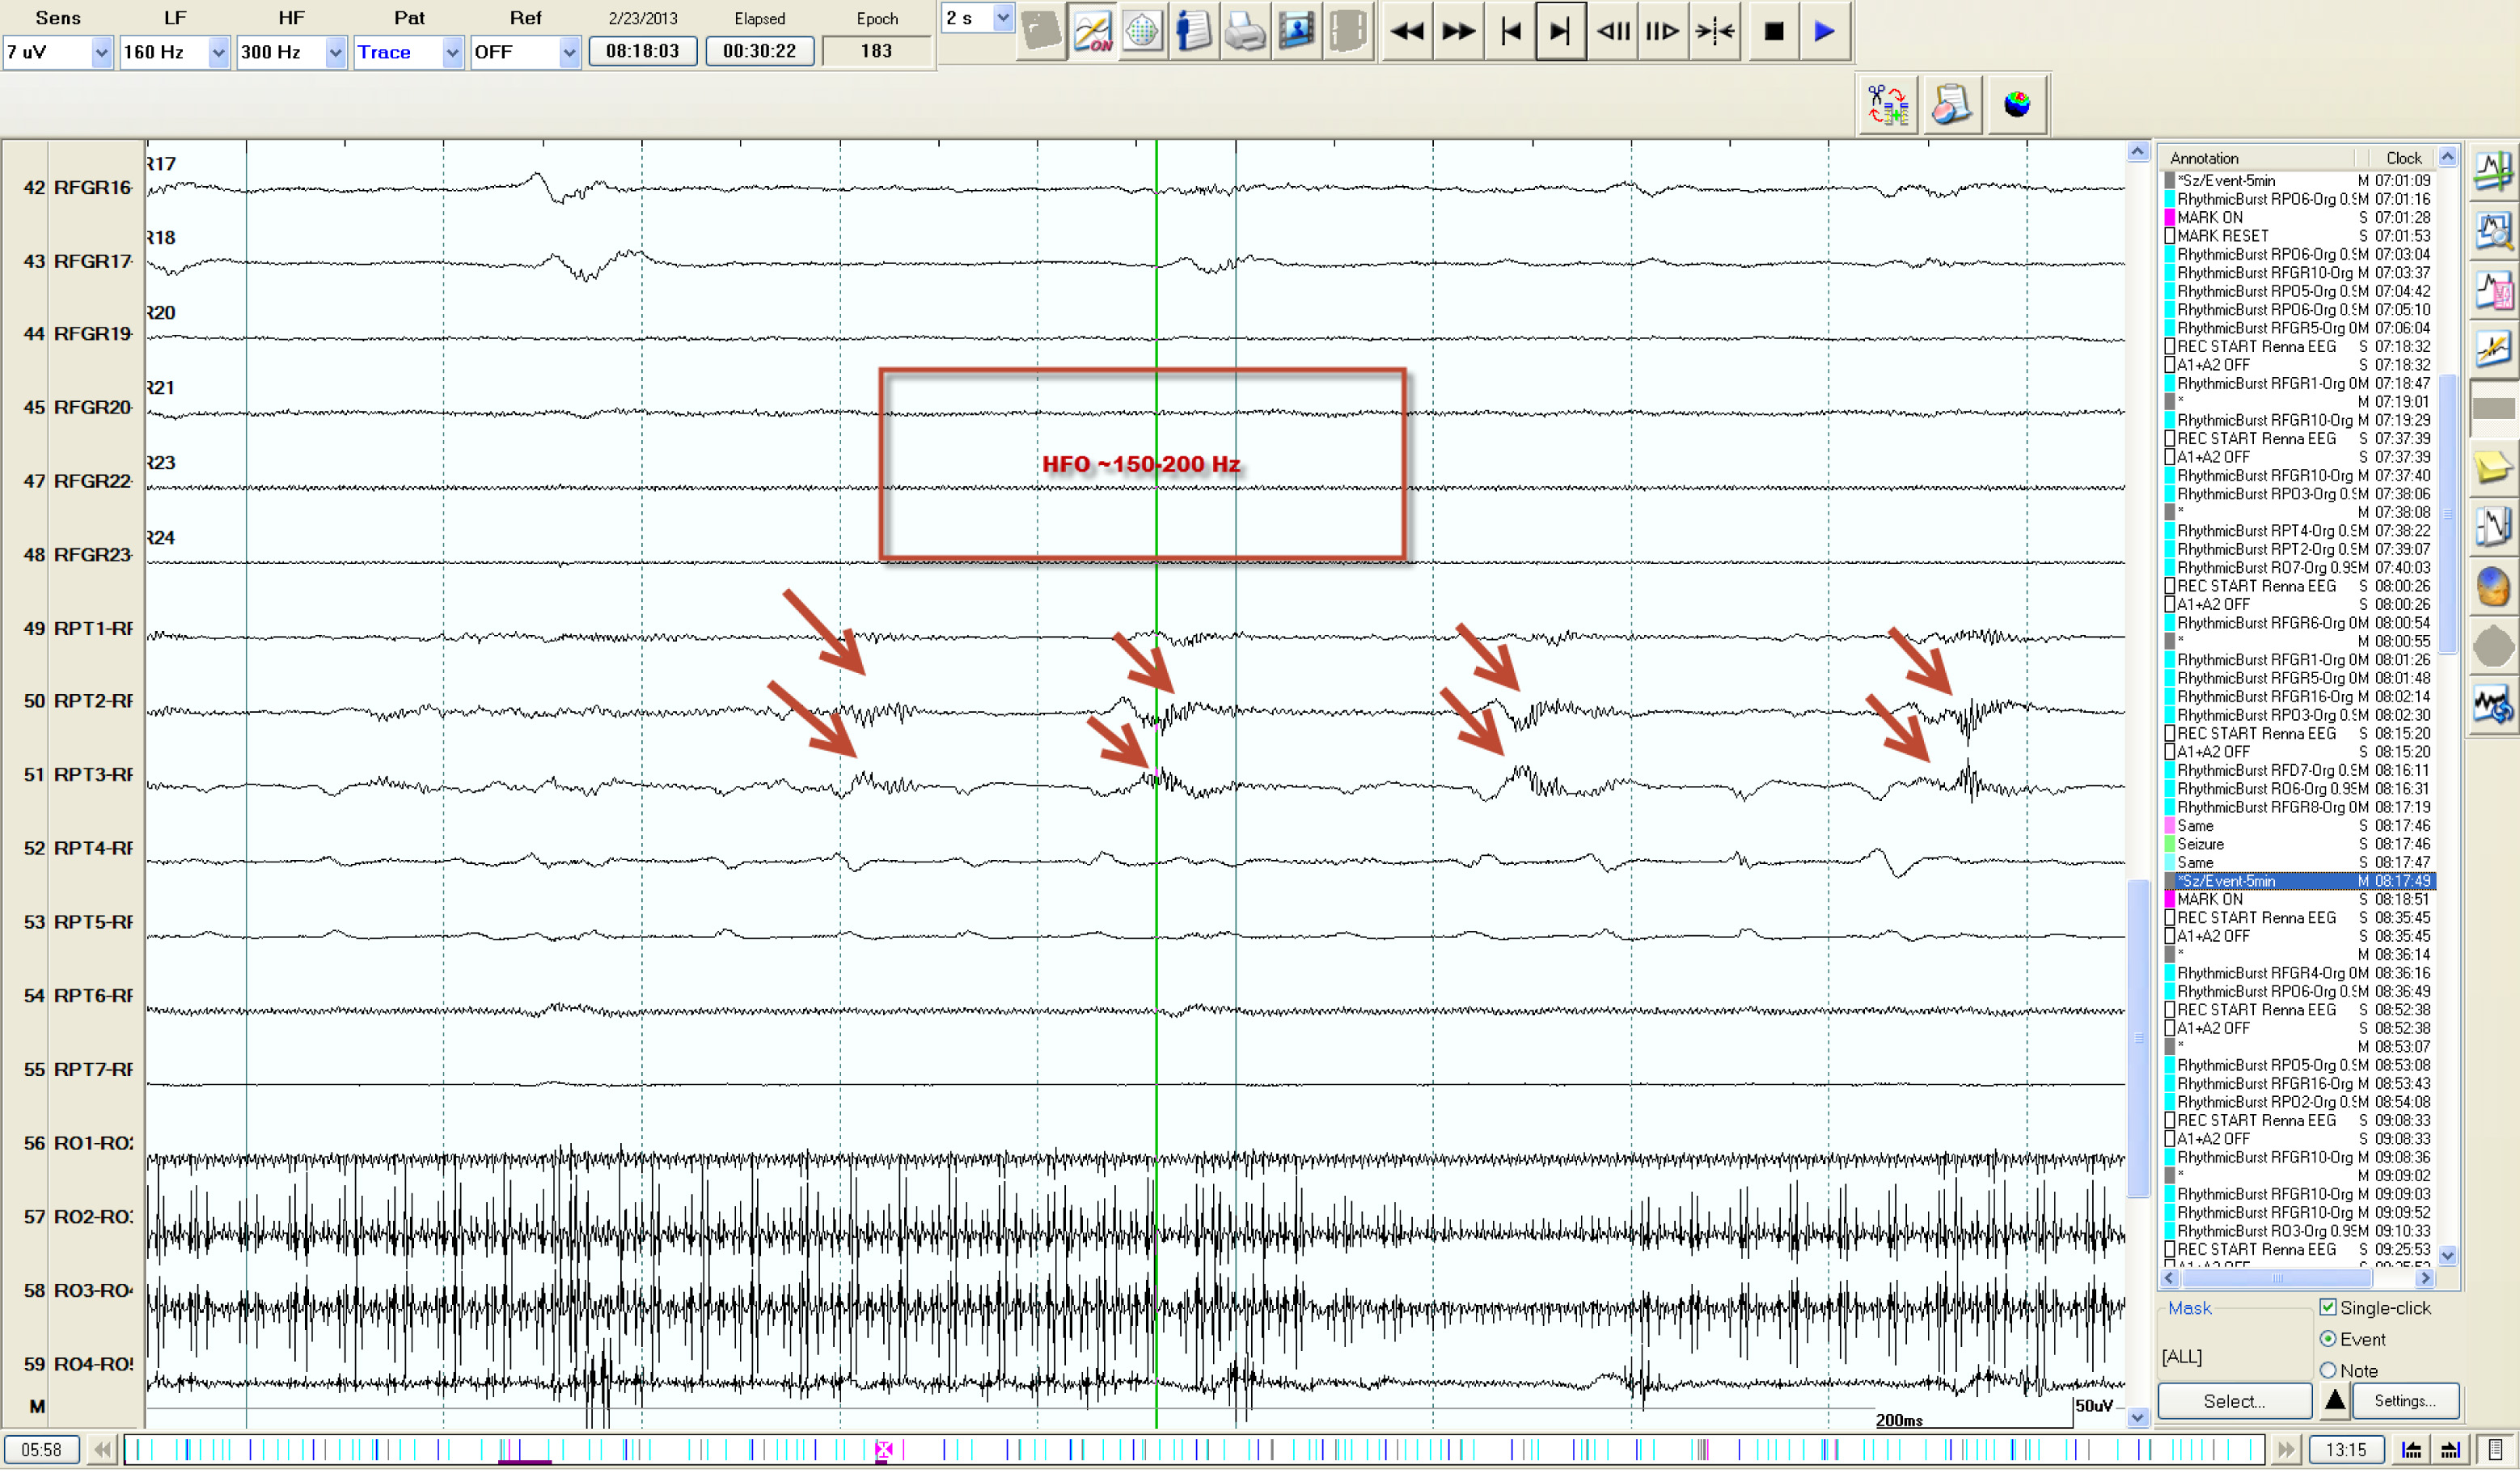Open the patient video icon
Screen dimensions: 2520x1474
pos(1297,32)
